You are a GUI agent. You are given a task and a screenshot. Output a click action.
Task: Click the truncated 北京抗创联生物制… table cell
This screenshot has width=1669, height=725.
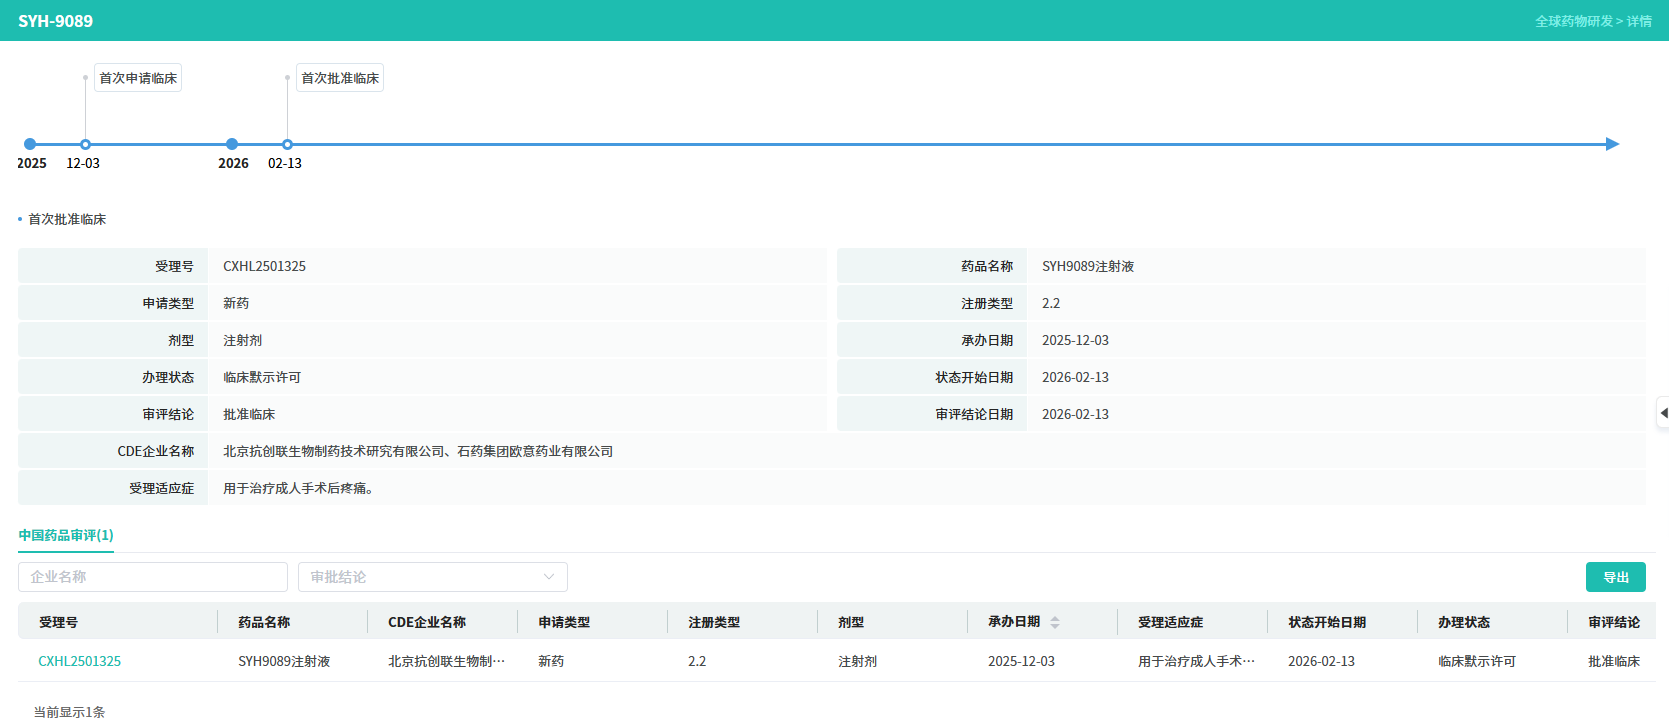coord(446,661)
